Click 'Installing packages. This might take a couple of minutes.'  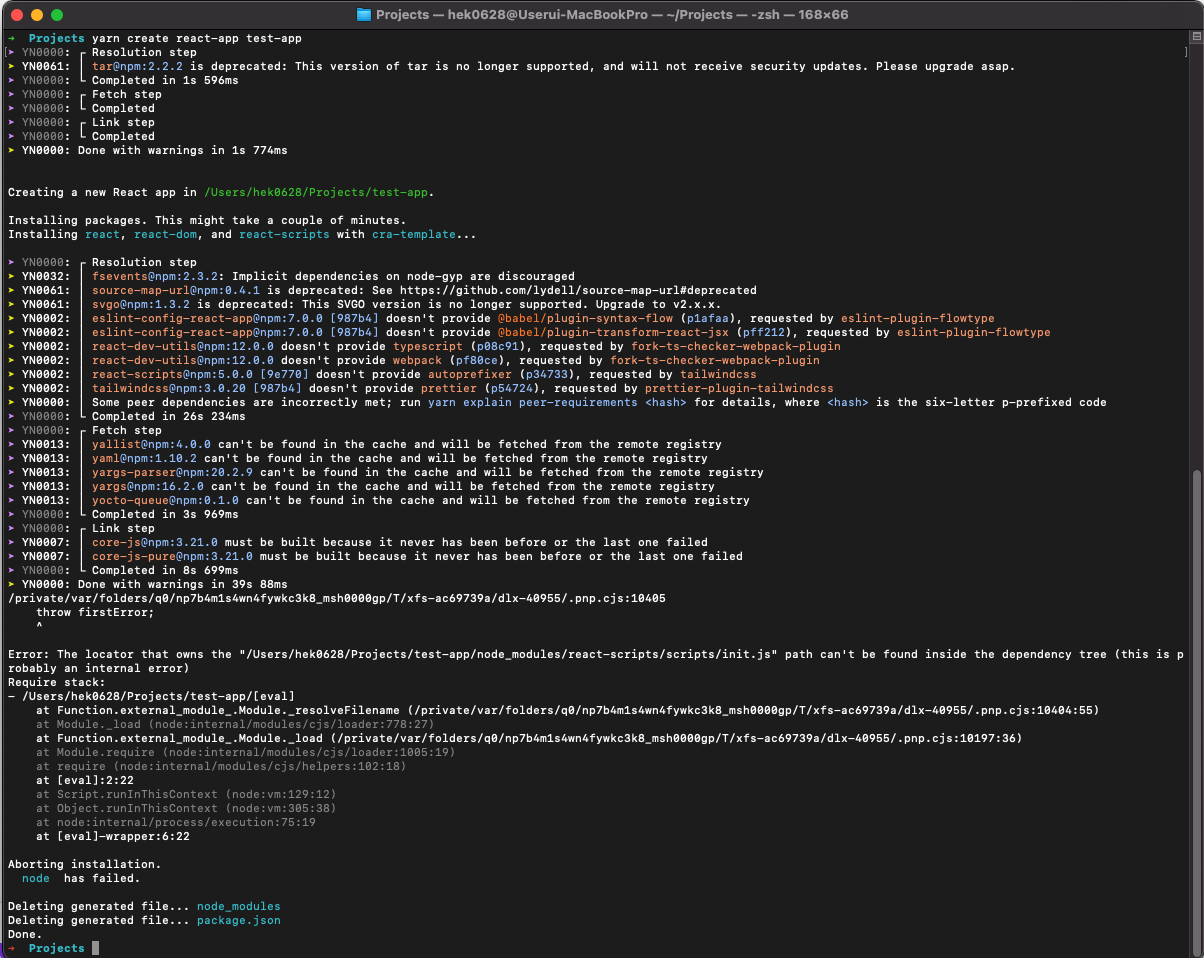tap(207, 220)
